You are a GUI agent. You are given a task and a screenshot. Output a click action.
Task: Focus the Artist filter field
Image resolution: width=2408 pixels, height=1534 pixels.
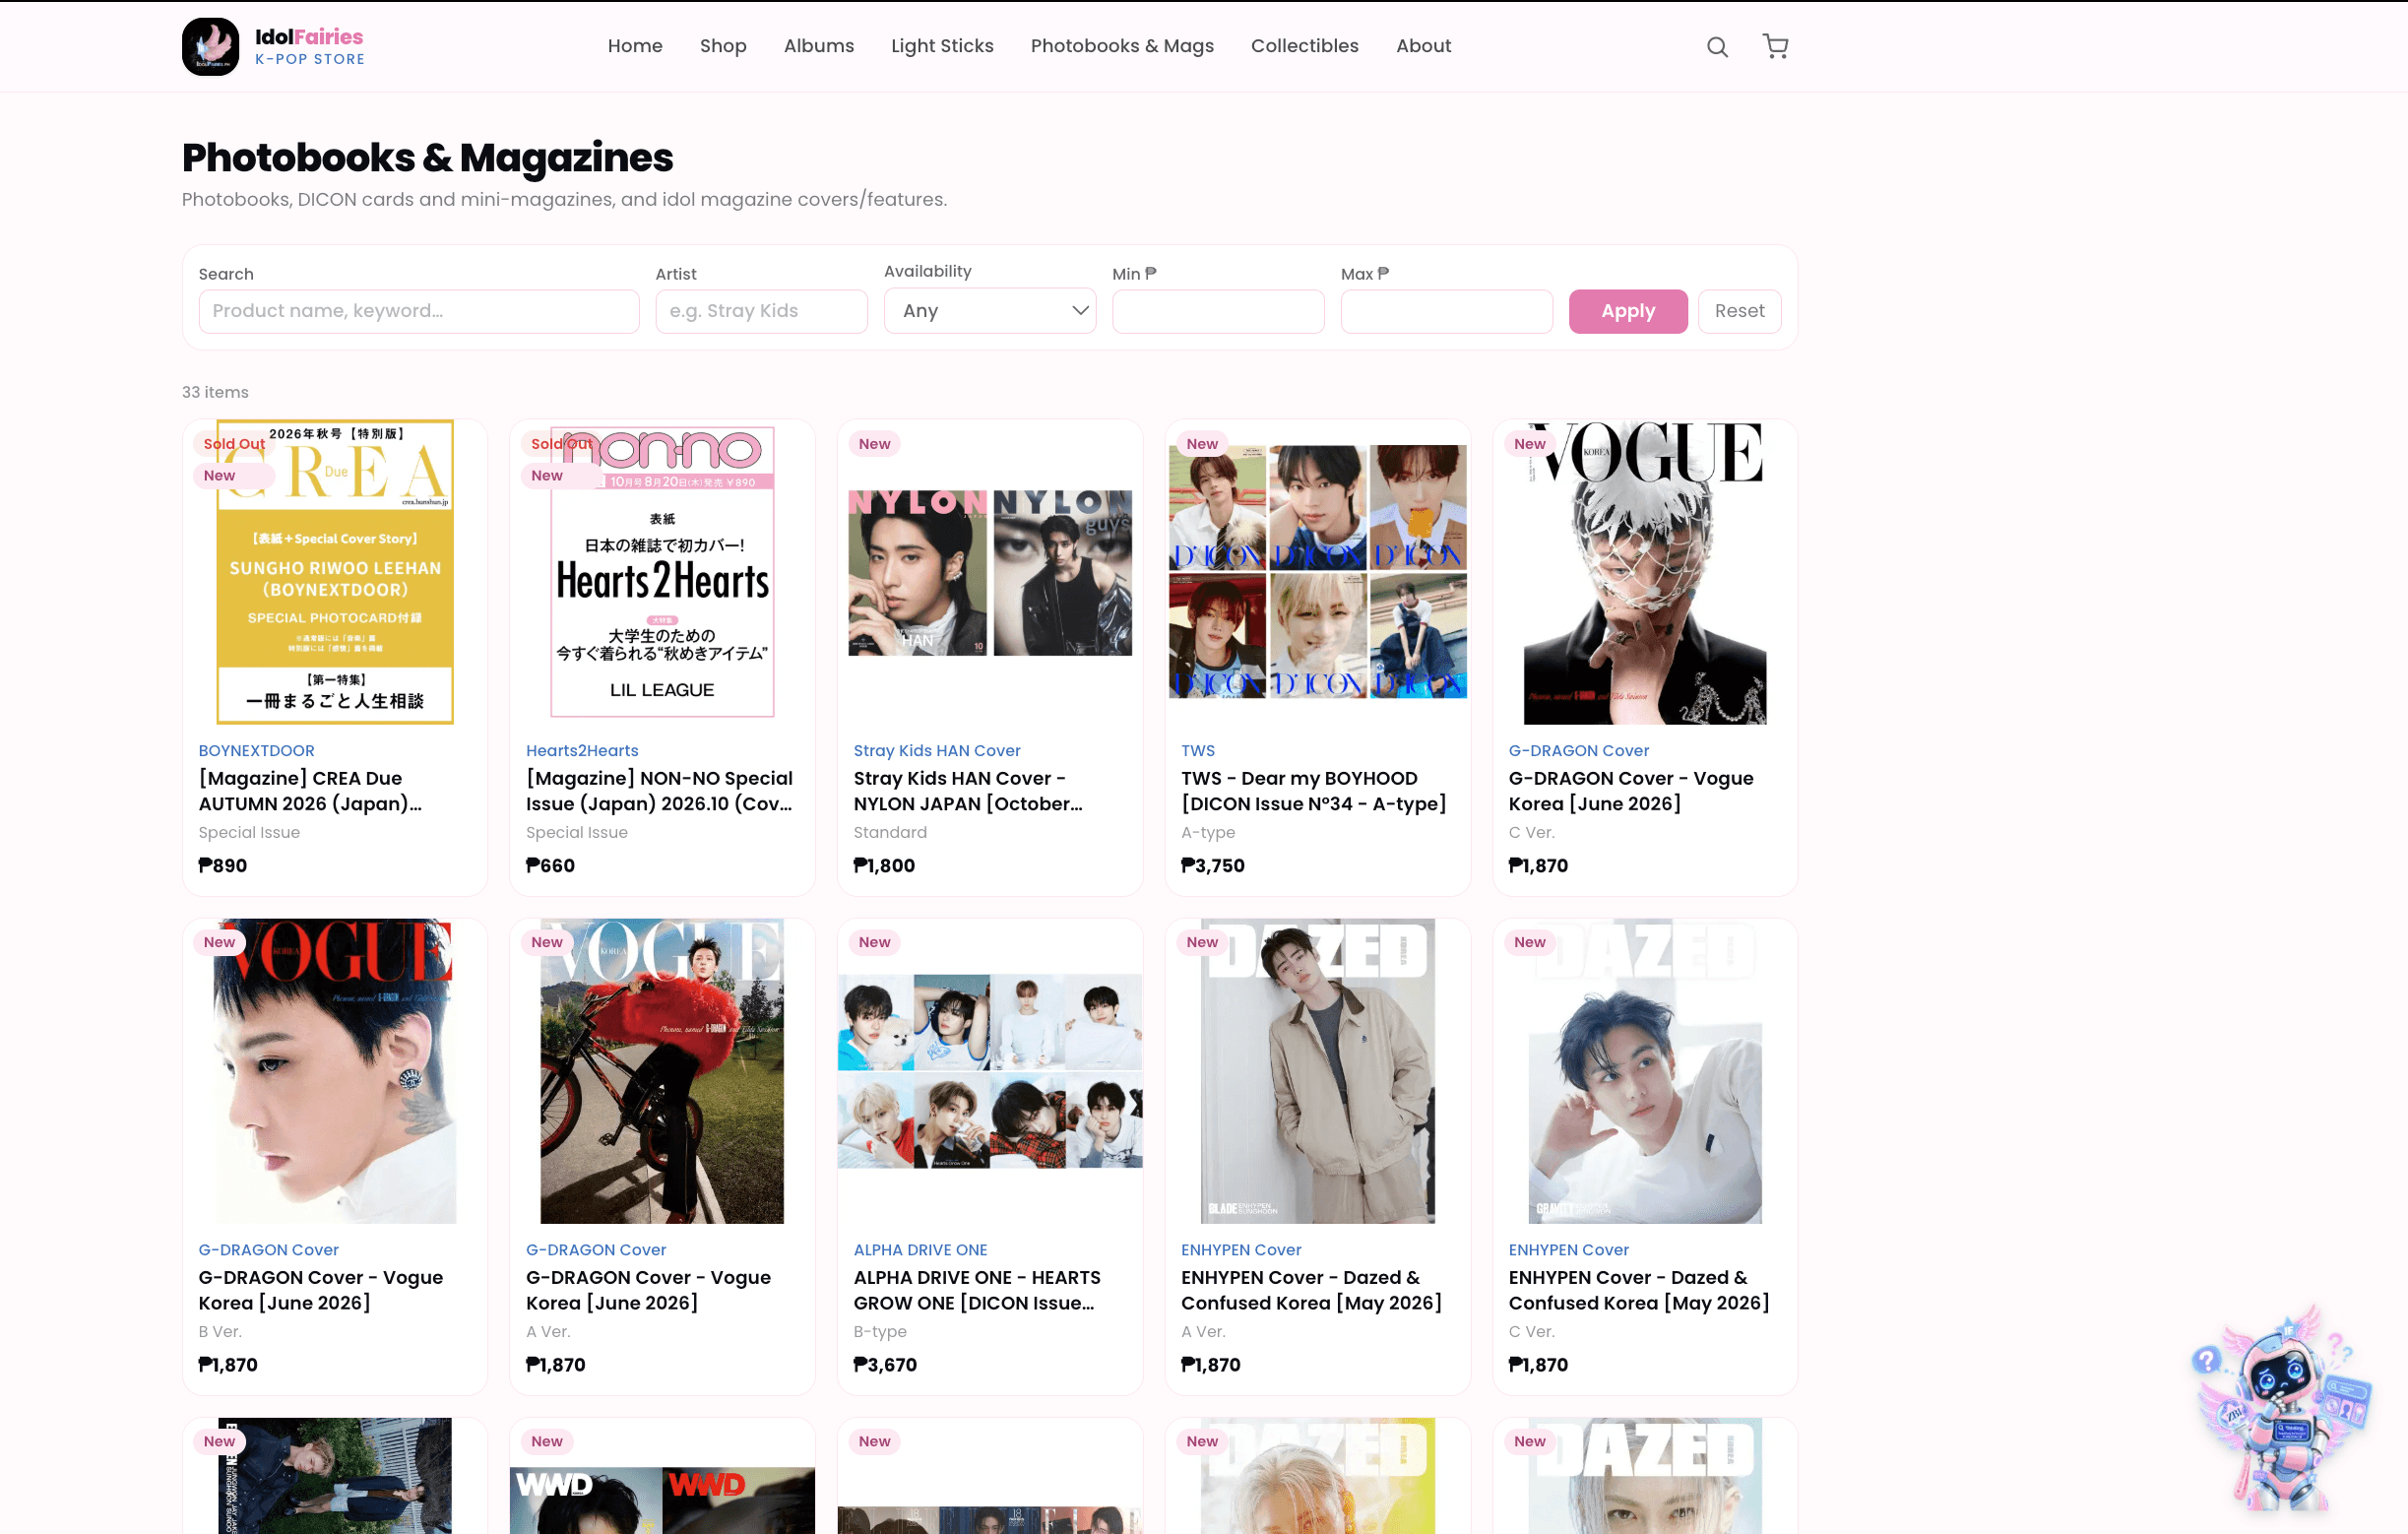click(761, 311)
